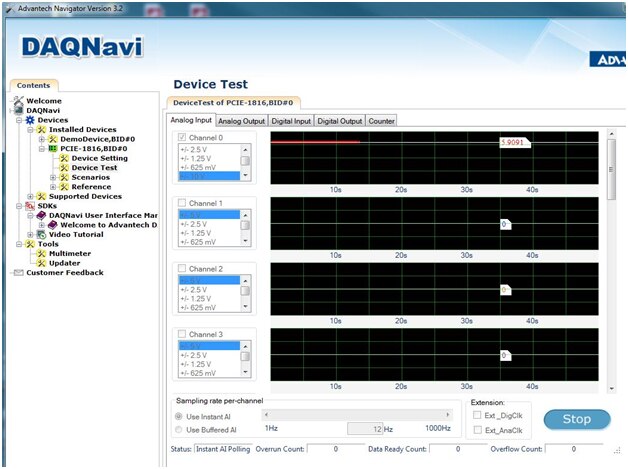Image resolution: width=628 pixels, height=469 pixels.
Task: Toggle the Channel 0 checkbox
Action: tap(182, 137)
